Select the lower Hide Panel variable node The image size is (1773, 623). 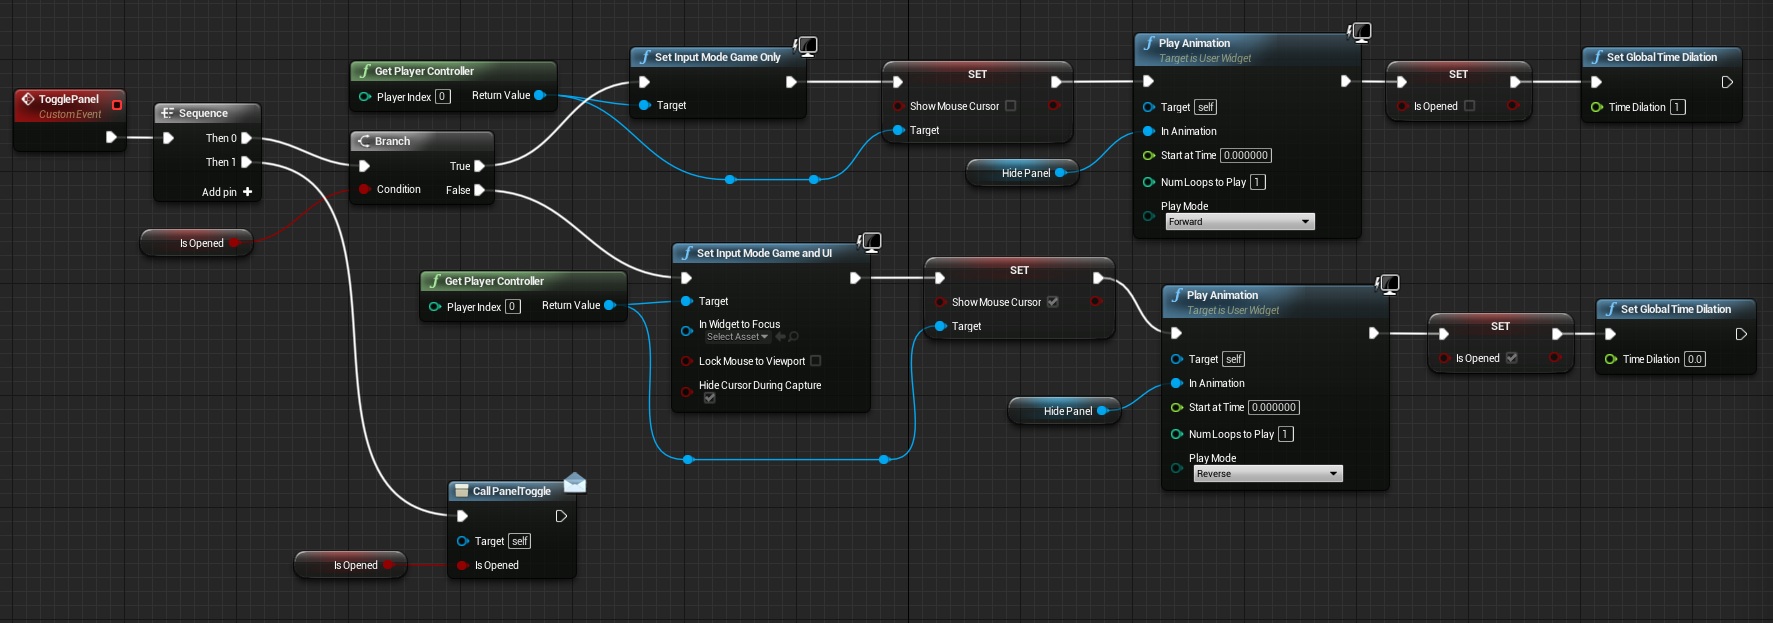click(1064, 411)
